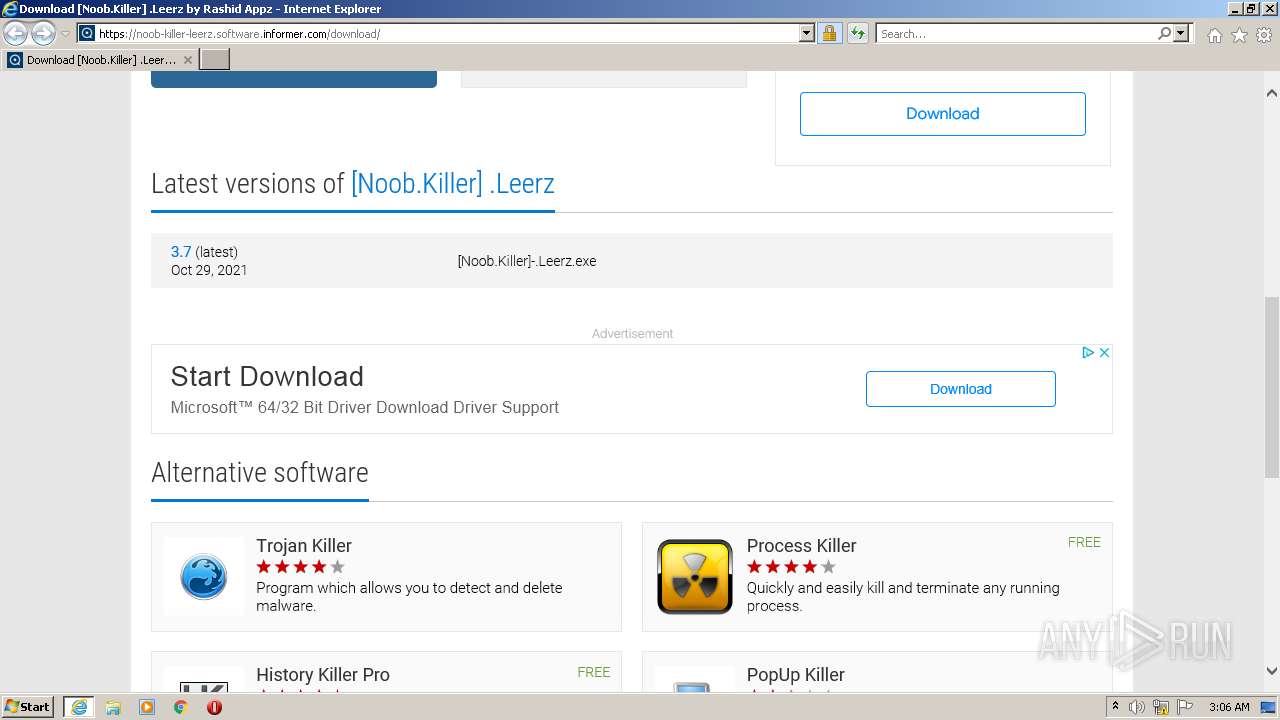Viewport: 1280px width, 720px height.
Task: Click the refresh page icon
Action: coord(857,33)
